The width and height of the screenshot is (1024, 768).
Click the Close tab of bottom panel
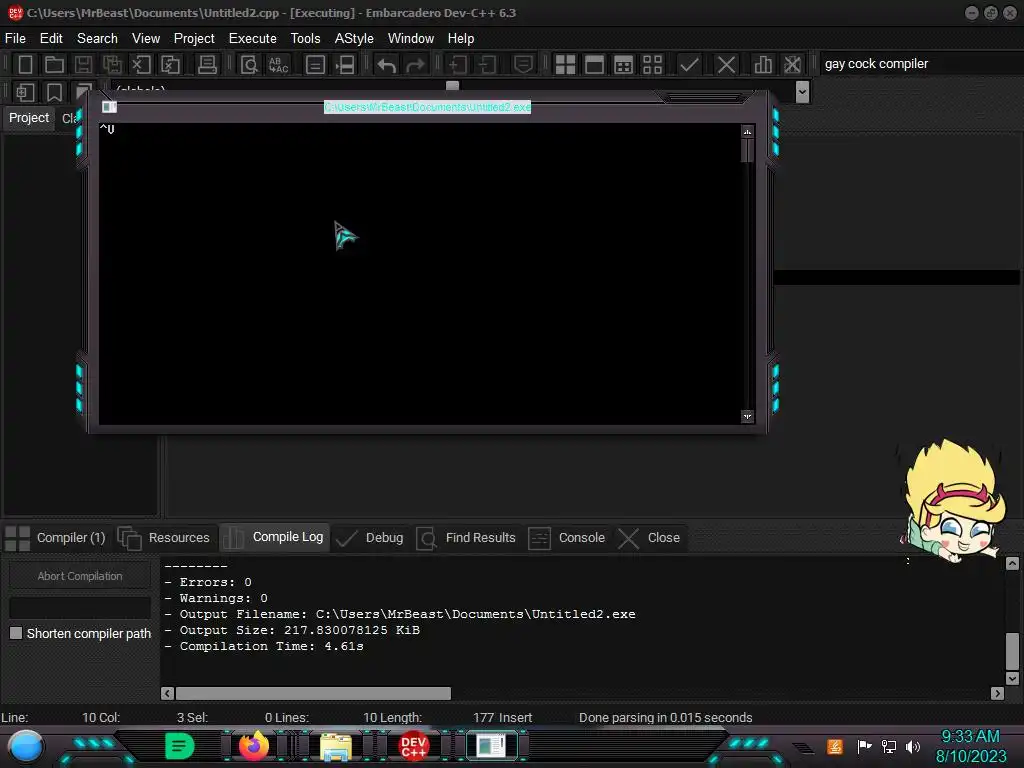tap(650, 537)
